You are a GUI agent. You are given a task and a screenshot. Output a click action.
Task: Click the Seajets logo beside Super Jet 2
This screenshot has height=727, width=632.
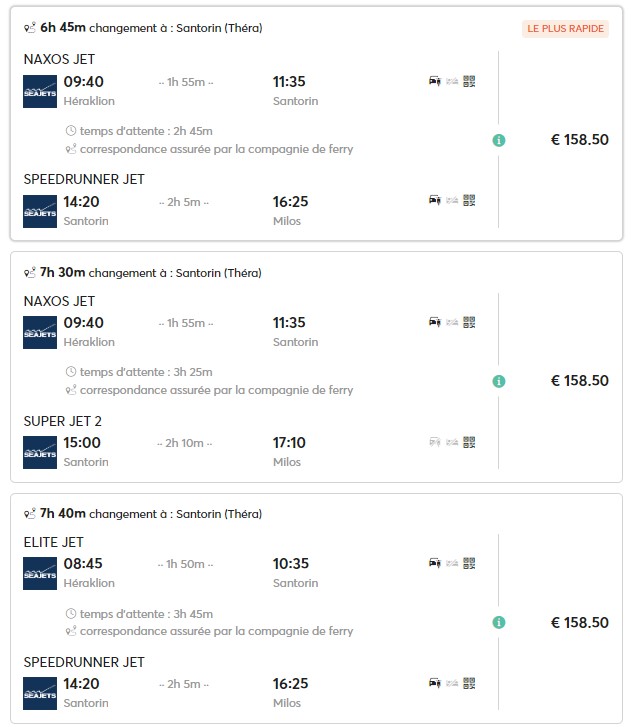pyautogui.click(x=40, y=452)
